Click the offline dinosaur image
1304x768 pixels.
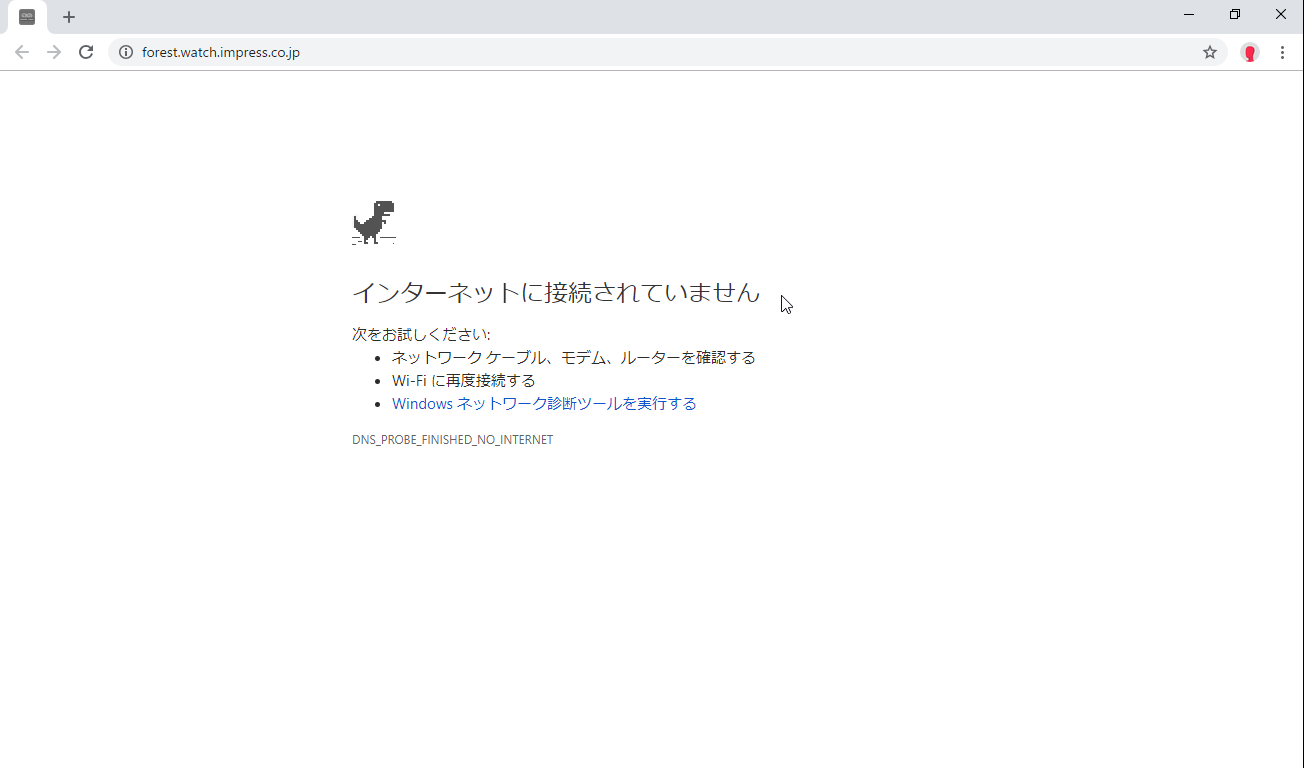coord(374,222)
